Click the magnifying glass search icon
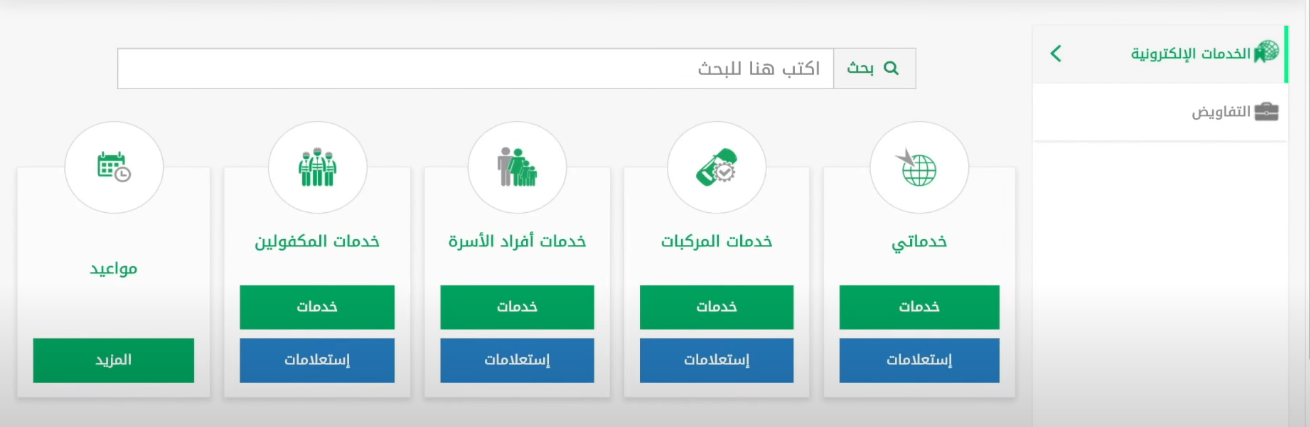 (x=892, y=68)
